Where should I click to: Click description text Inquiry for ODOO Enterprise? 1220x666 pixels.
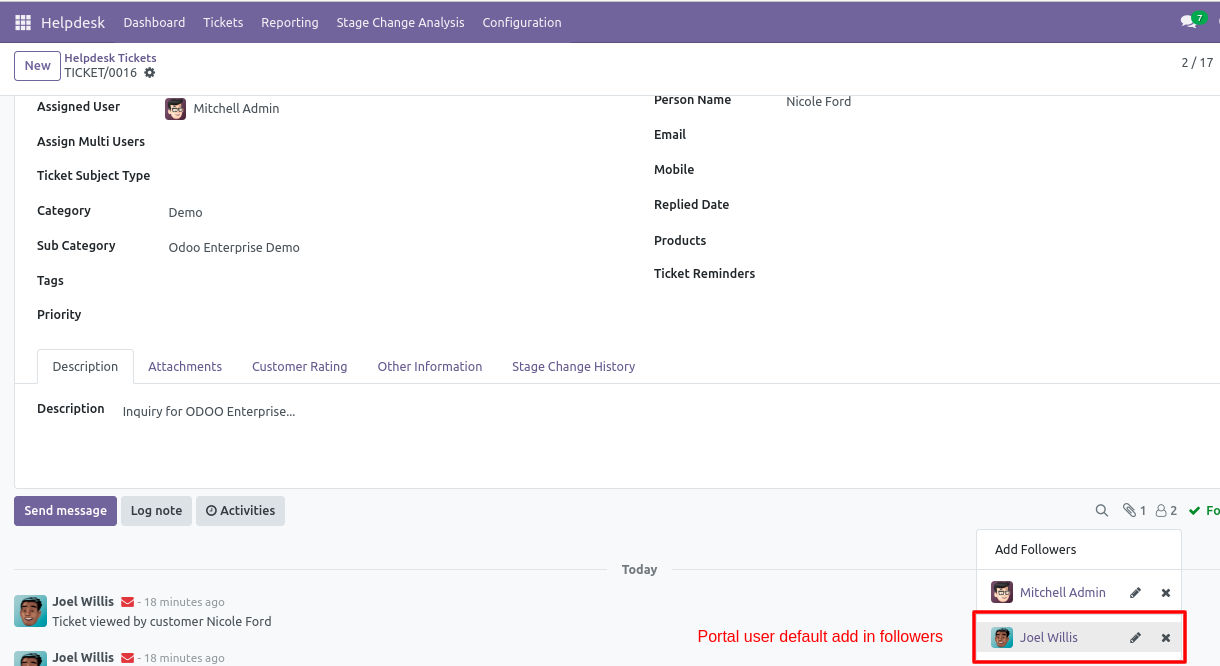(x=208, y=412)
